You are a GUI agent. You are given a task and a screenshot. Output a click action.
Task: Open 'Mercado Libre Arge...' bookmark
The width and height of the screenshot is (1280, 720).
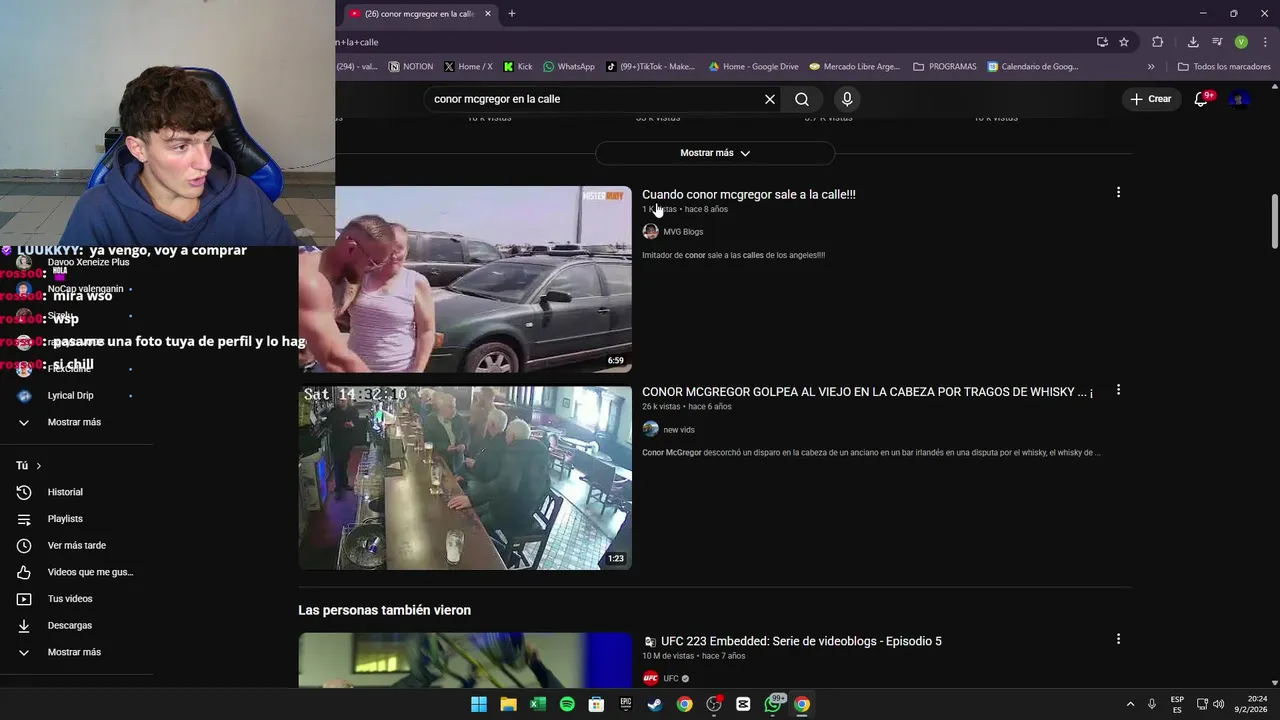point(855,67)
